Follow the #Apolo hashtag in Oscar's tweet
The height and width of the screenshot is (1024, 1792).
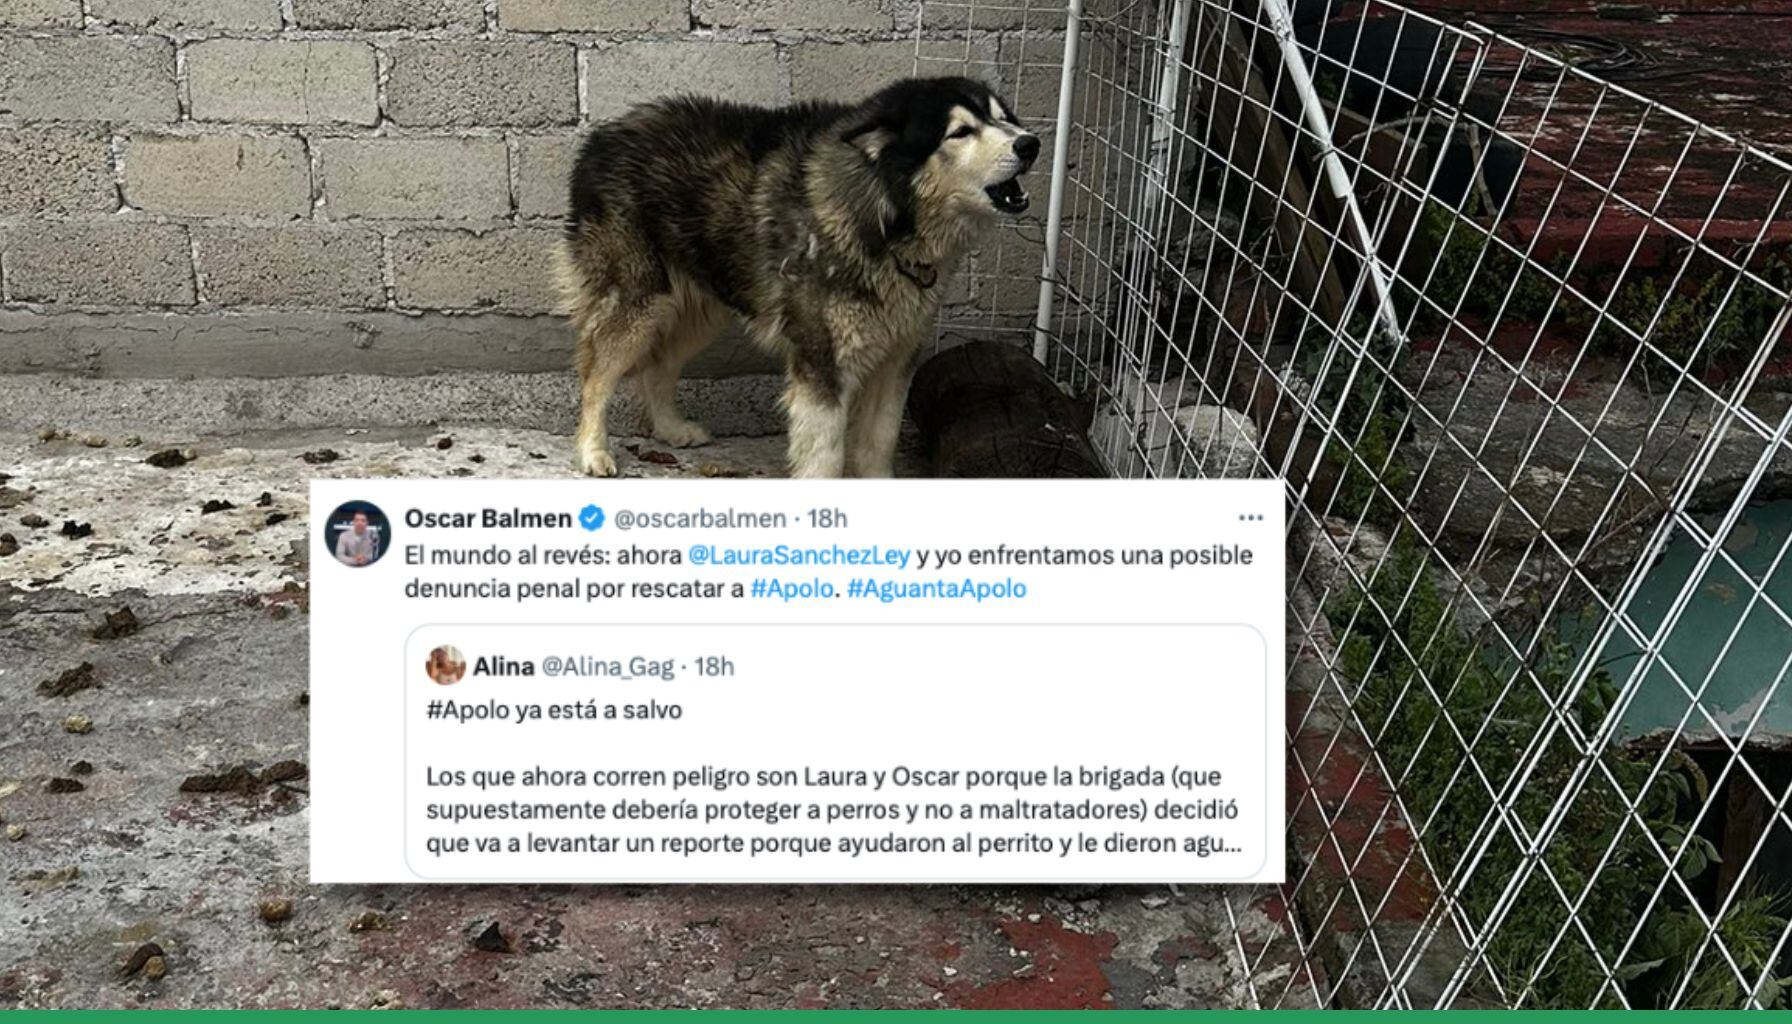[791, 588]
